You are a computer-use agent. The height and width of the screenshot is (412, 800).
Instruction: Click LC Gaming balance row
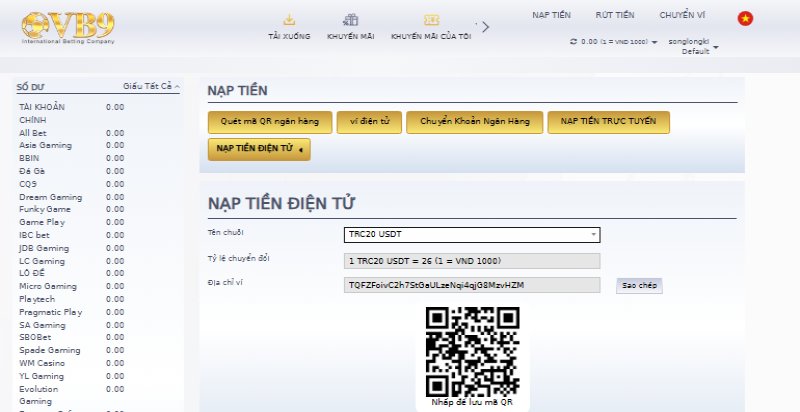(71, 261)
